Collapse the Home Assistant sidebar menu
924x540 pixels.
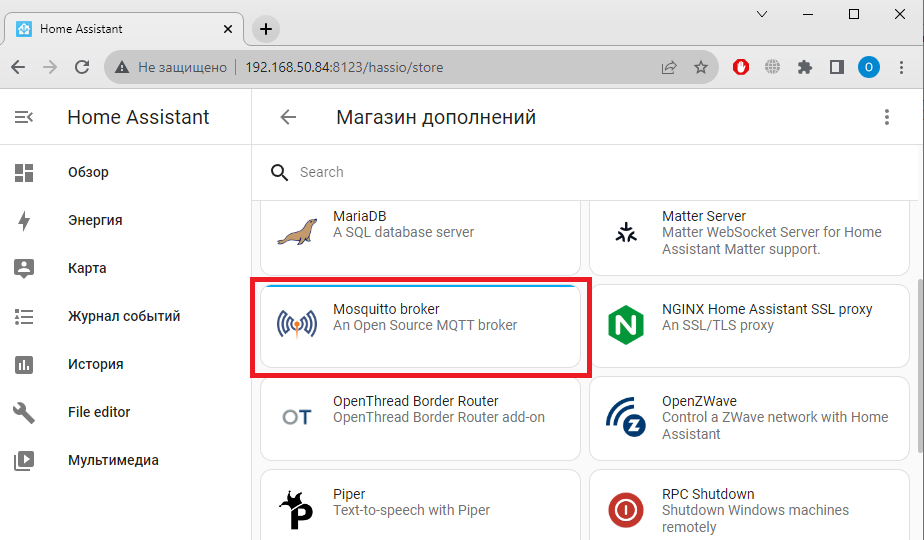(x=24, y=117)
